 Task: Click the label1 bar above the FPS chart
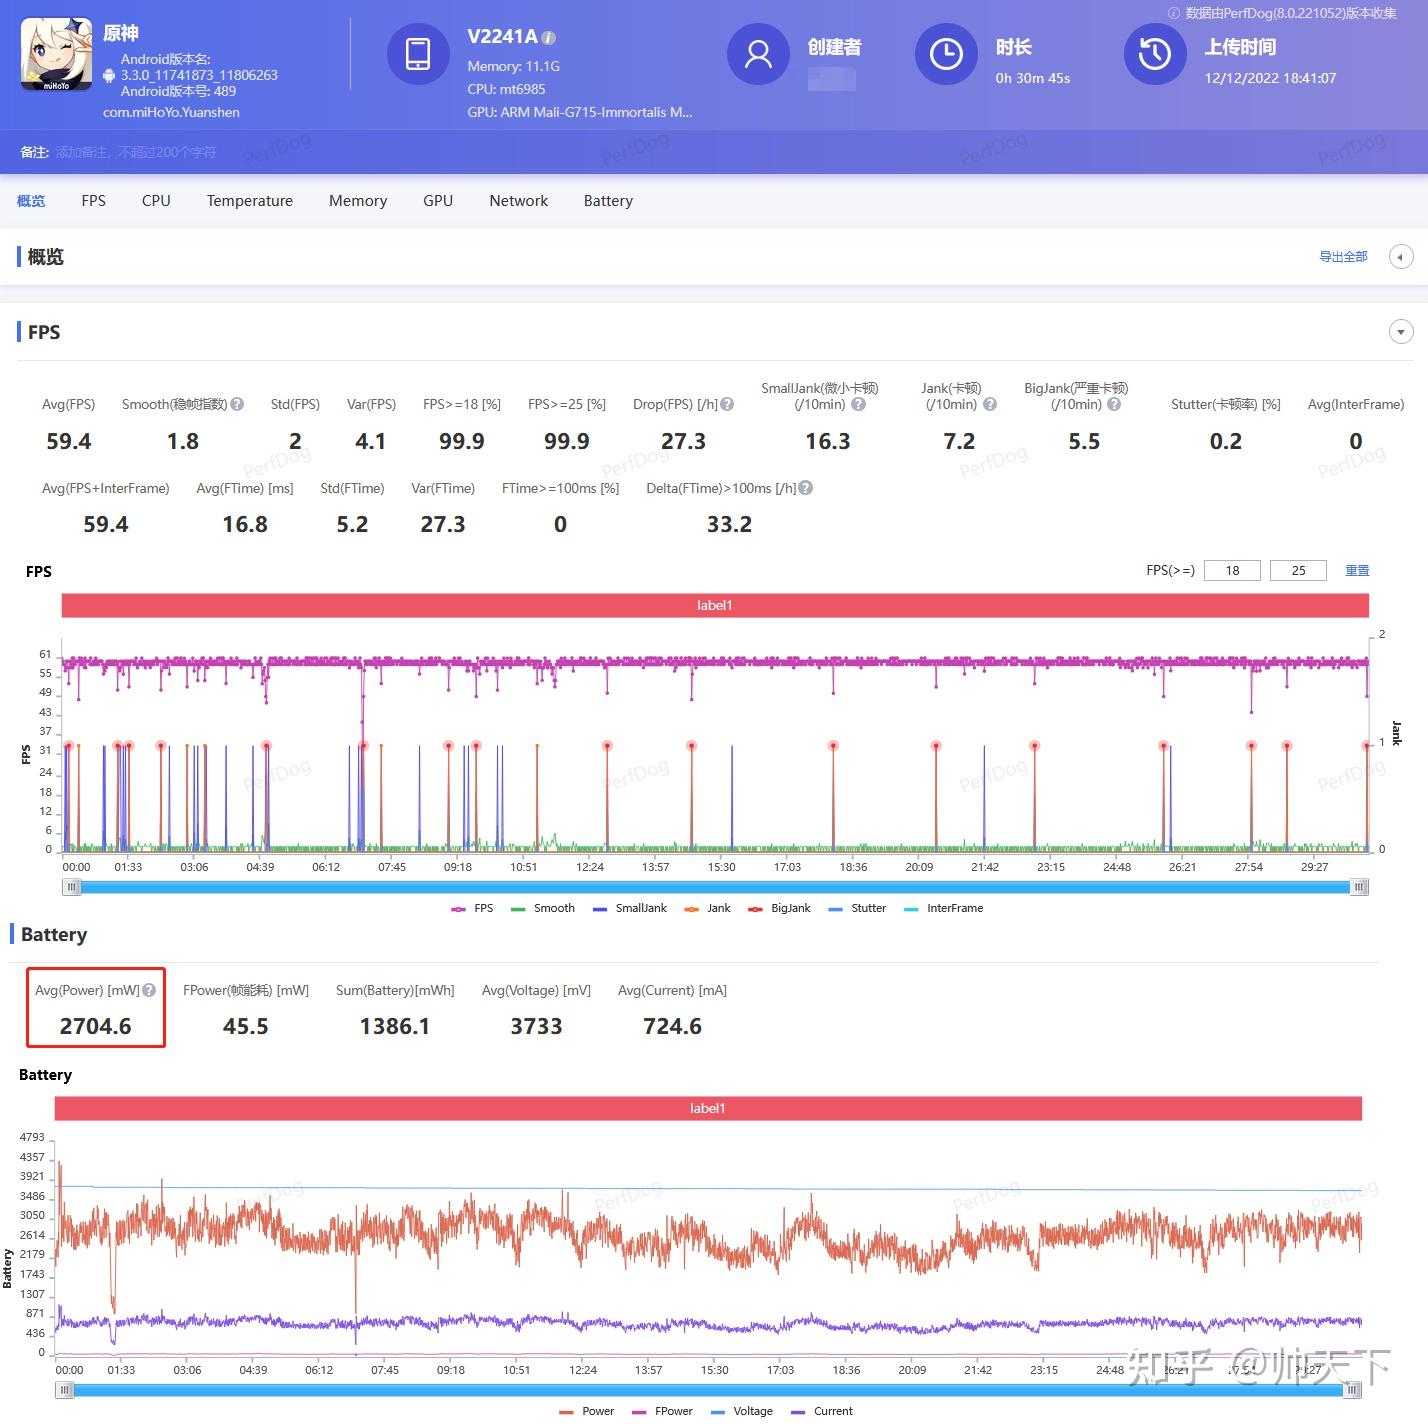point(715,605)
